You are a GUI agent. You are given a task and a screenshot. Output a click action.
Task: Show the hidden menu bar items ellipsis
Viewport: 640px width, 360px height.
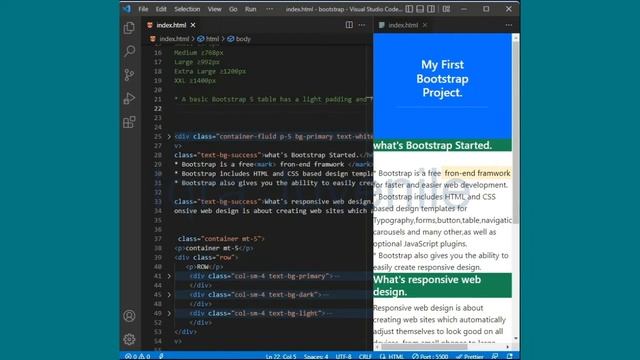[x=269, y=9]
